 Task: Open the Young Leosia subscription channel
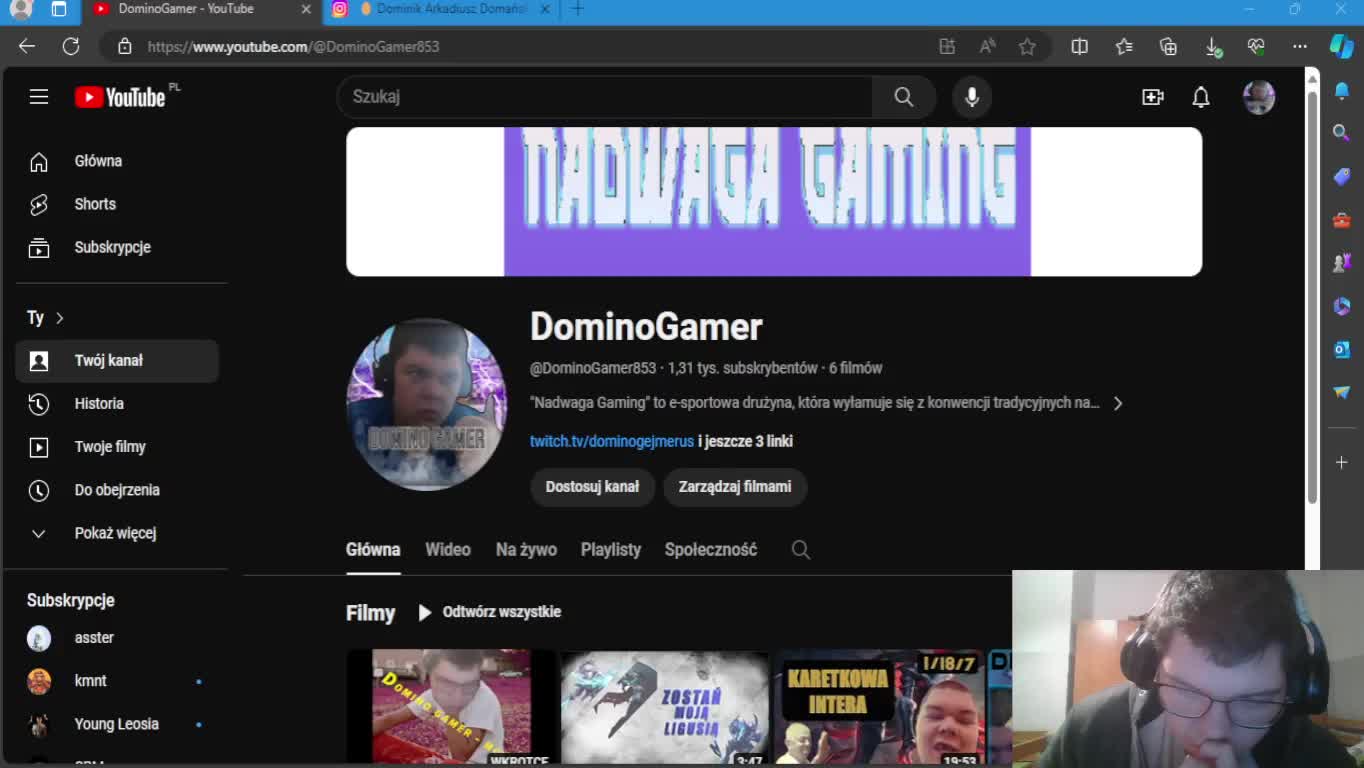pyautogui.click(x=117, y=724)
